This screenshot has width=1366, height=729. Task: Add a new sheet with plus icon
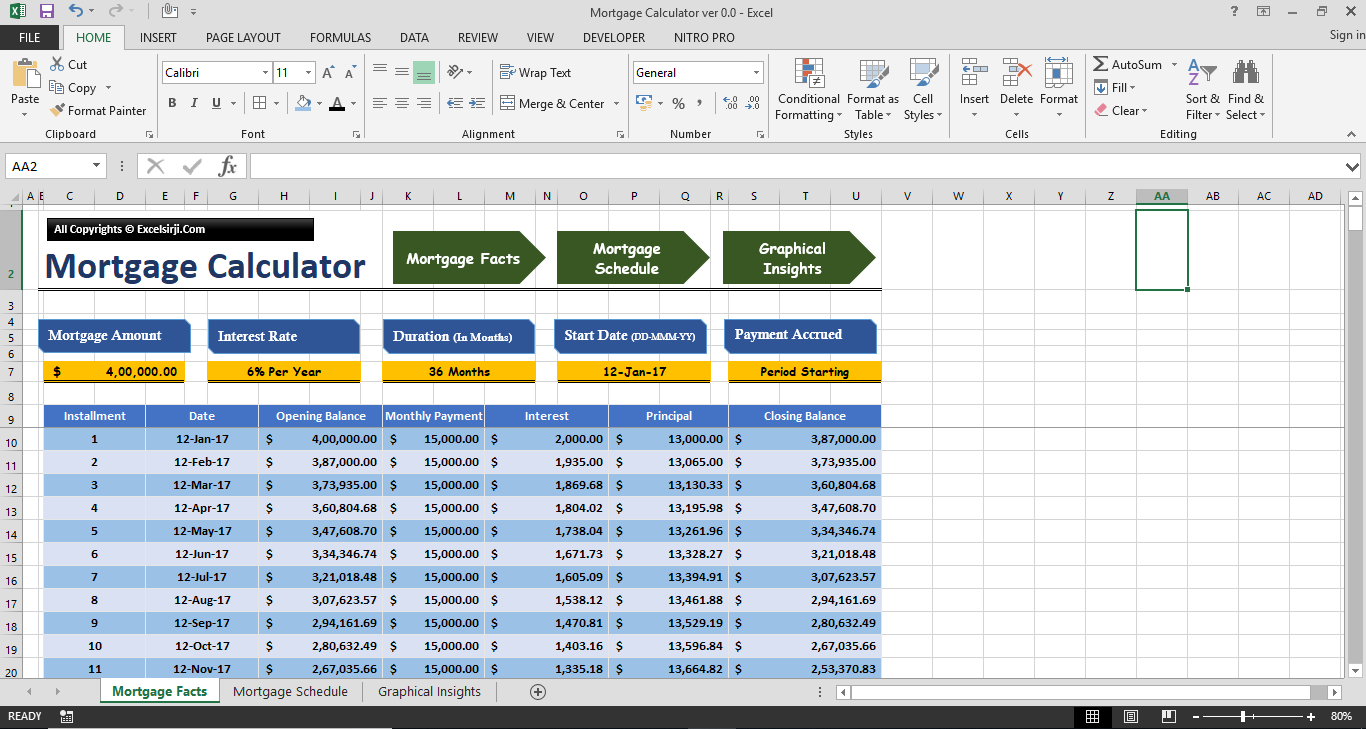538,691
